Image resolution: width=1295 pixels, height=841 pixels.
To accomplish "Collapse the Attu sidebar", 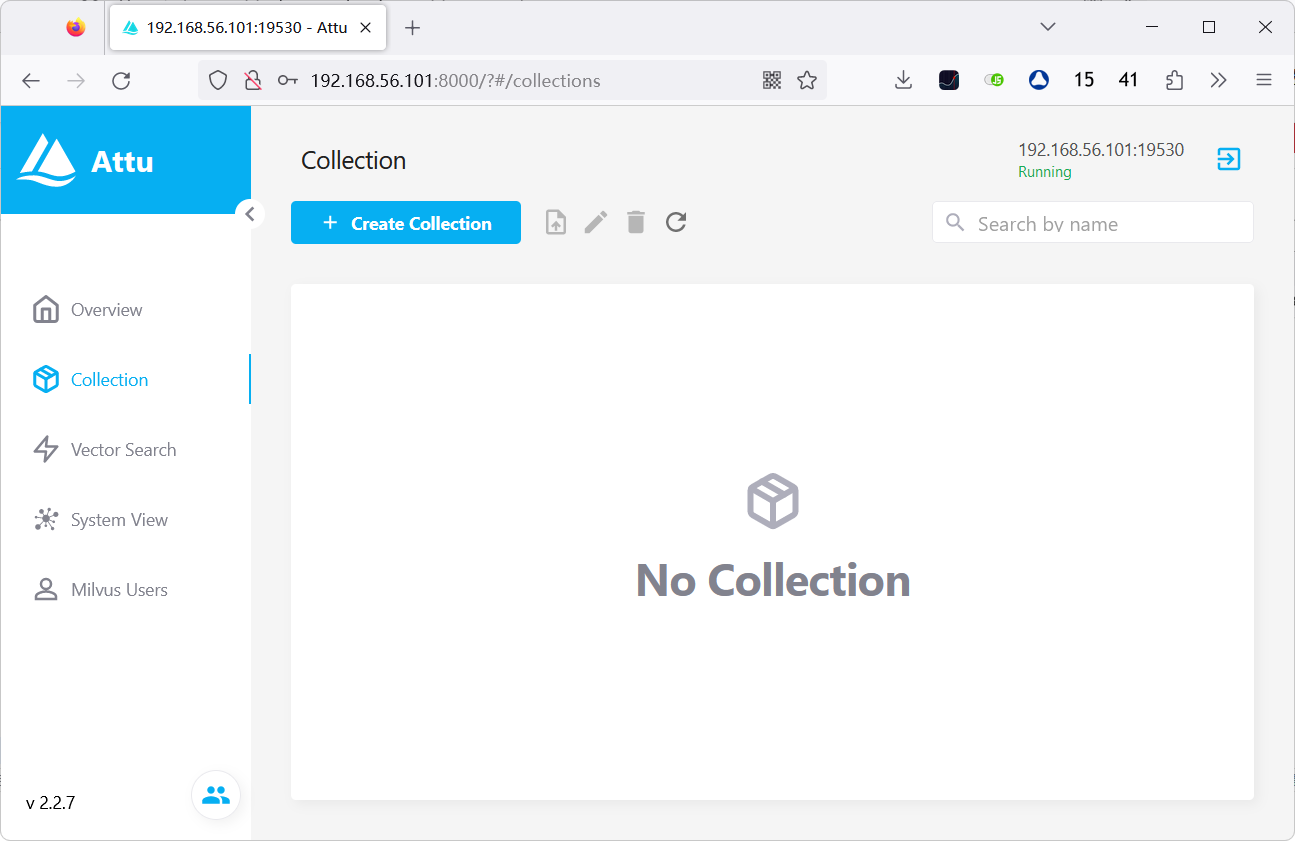I will pyautogui.click(x=250, y=213).
